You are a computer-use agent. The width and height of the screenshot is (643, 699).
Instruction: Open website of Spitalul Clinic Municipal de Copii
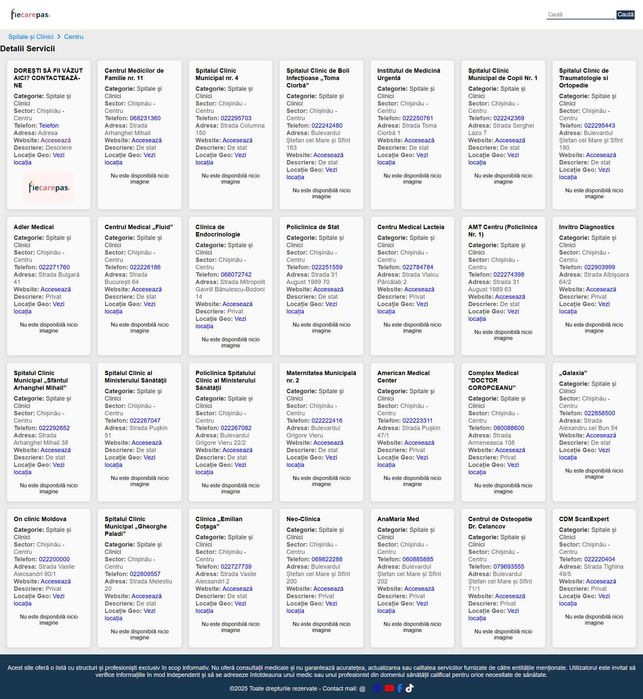point(510,140)
